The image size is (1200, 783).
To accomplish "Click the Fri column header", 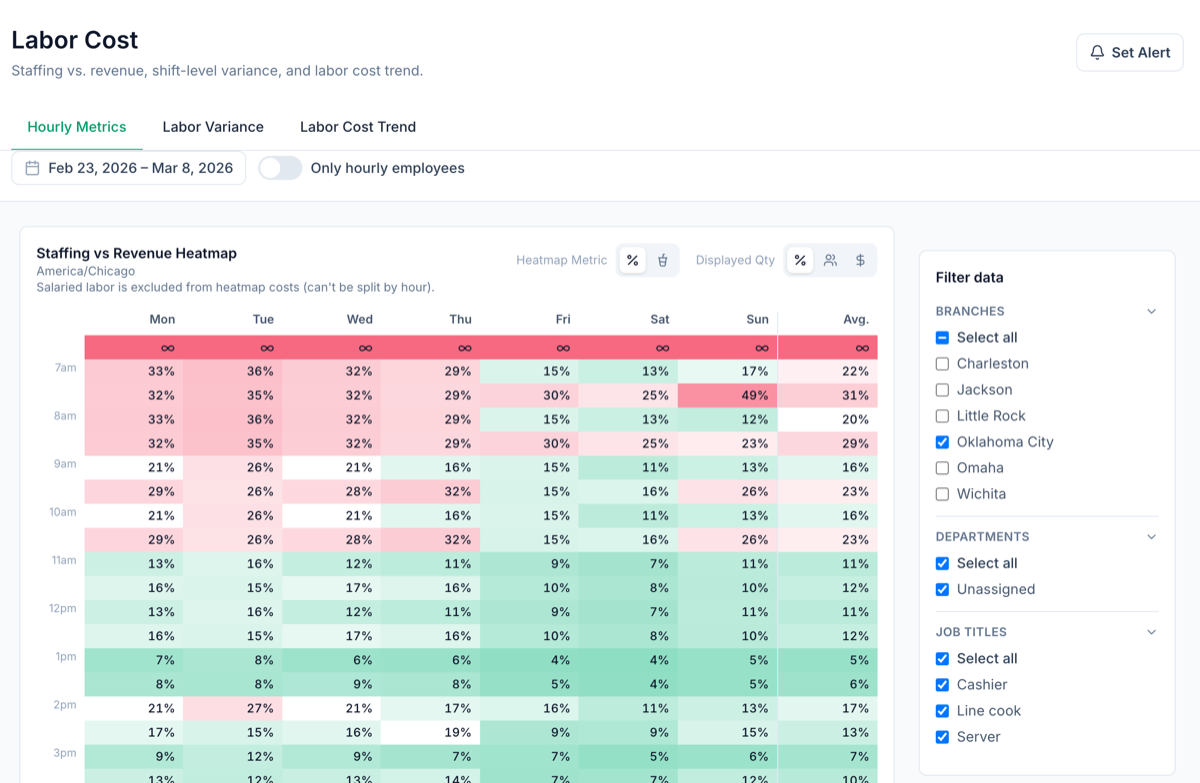I will 563,319.
